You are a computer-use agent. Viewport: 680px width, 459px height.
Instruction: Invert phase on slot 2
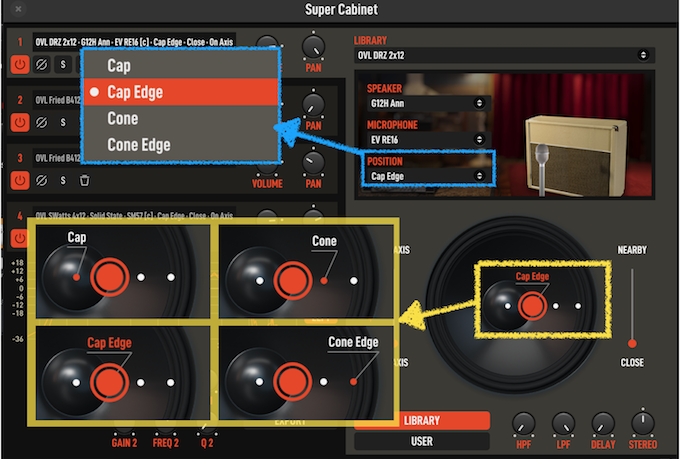[42, 122]
